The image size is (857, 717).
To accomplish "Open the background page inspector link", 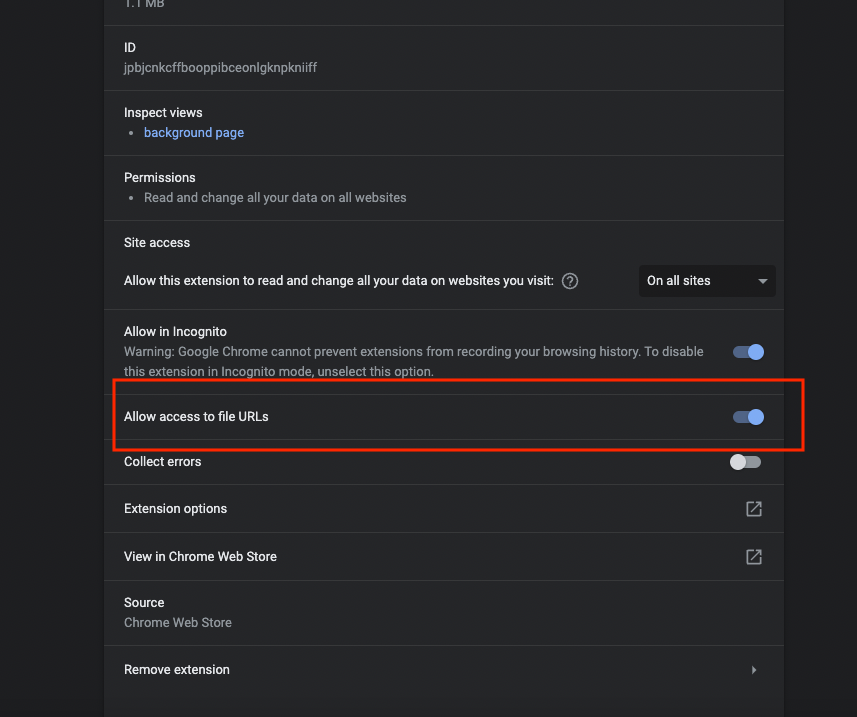I will (x=193, y=133).
